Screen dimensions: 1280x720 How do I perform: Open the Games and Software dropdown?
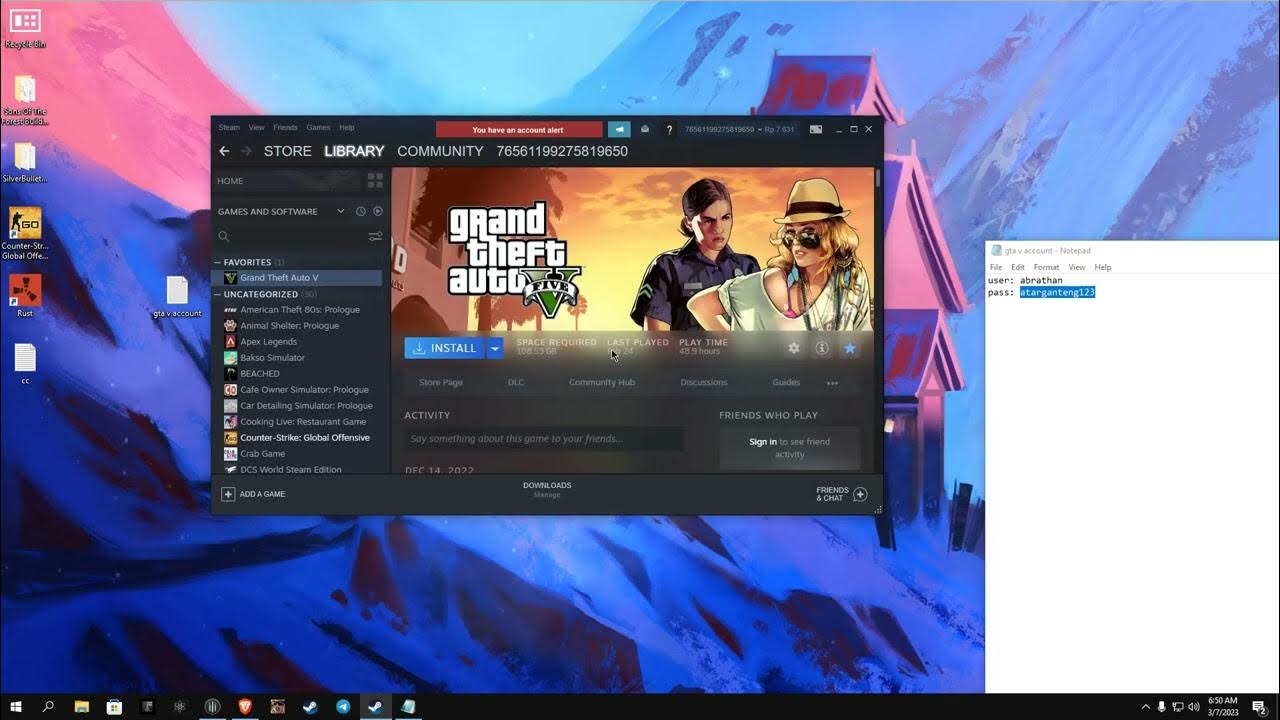[x=341, y=211]
